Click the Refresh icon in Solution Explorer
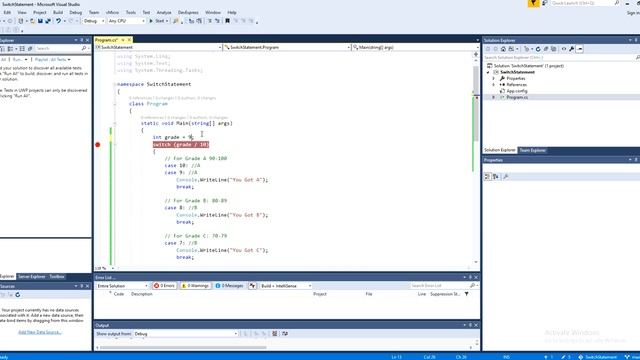This screenshot has height=360, width=640. pyautogui.click(x=538, y=49)
